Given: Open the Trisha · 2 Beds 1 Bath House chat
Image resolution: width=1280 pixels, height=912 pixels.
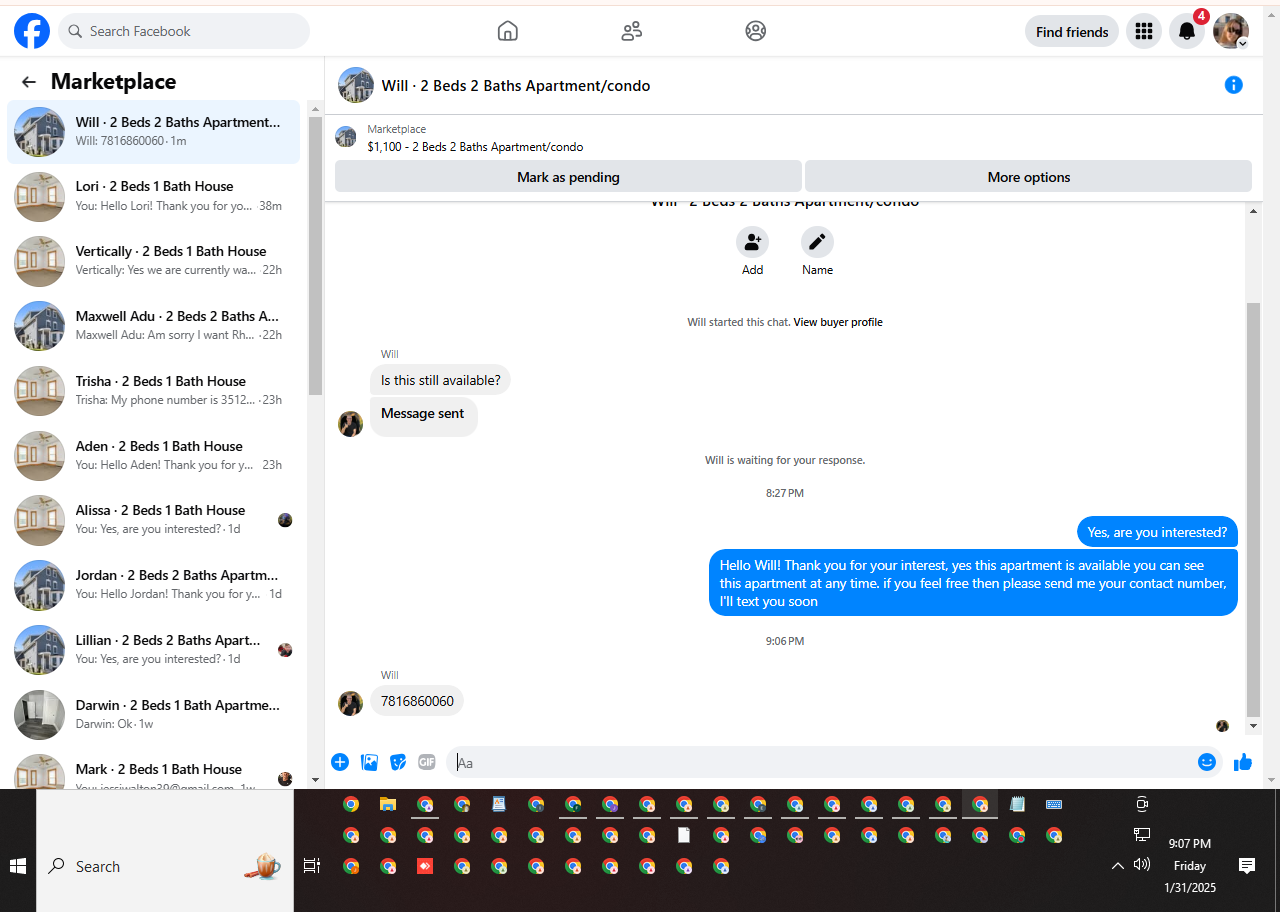Looking at the screenshot, I should tap(154, 391).
